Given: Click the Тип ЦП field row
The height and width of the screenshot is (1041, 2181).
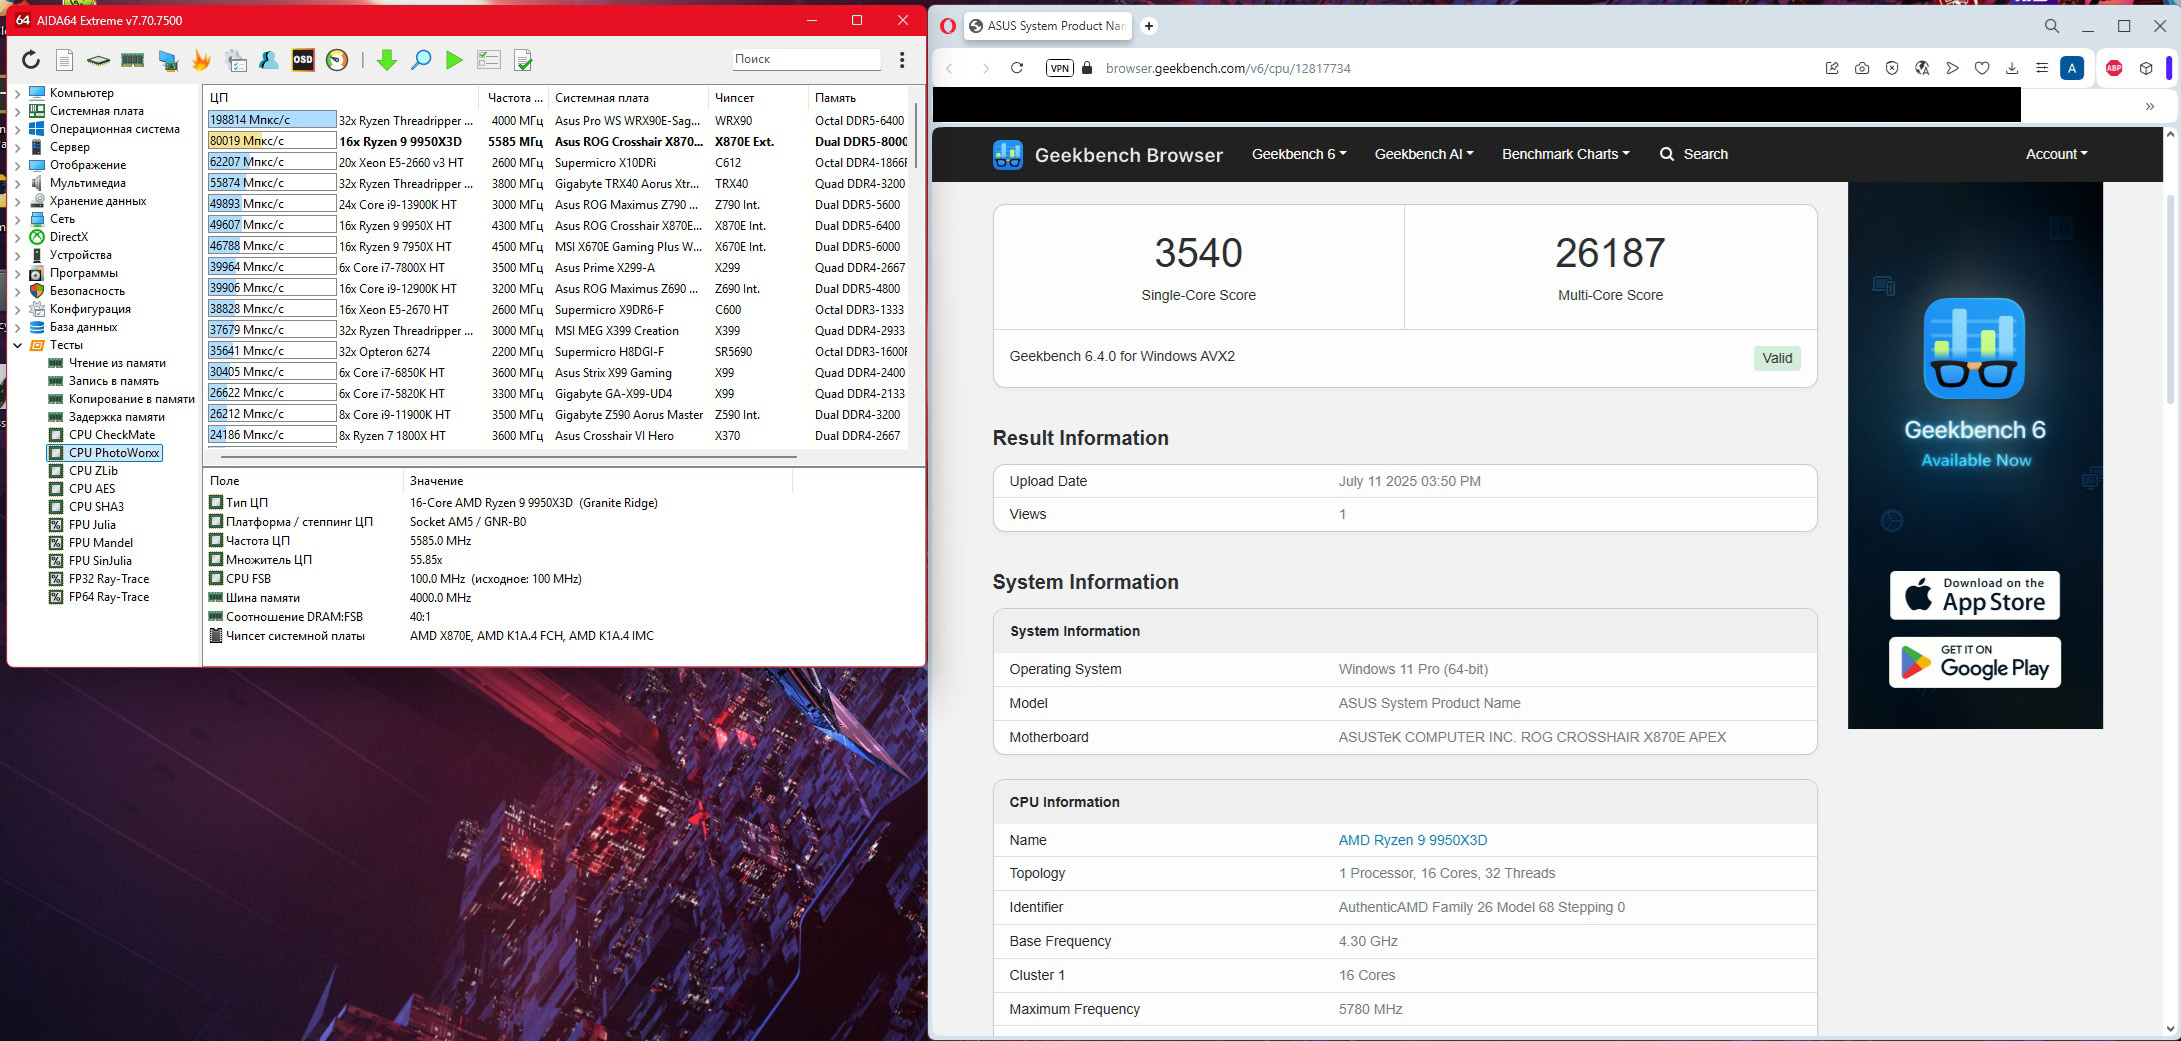Looking at the screenshot, I should click(500, 503).
